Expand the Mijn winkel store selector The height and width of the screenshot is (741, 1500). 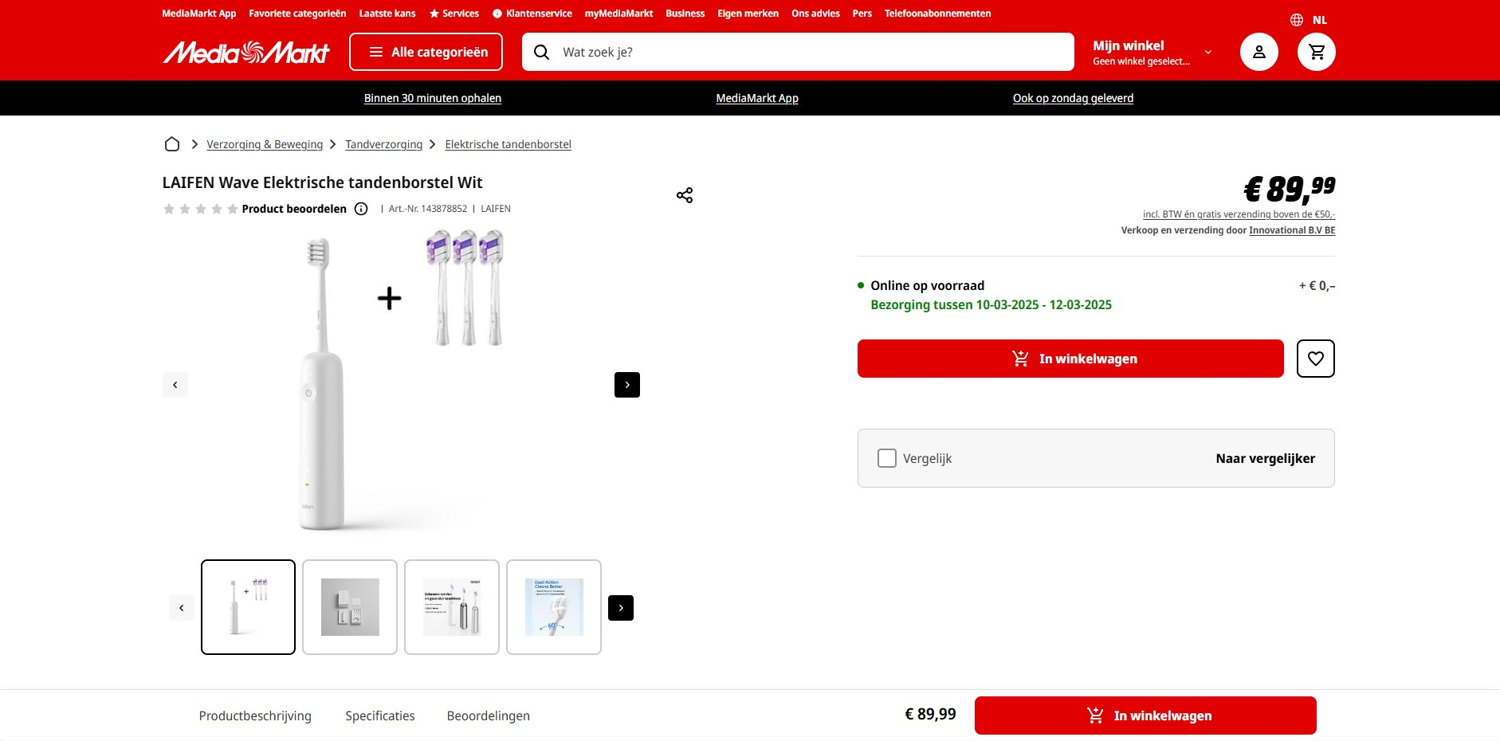(x=1152, y=52)
